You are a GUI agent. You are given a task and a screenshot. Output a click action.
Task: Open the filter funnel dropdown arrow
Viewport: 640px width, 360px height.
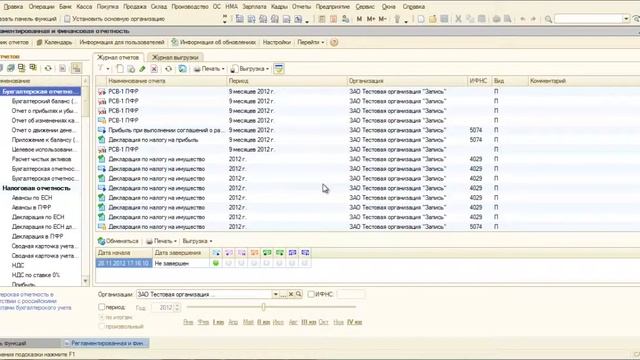click(108, 69)
